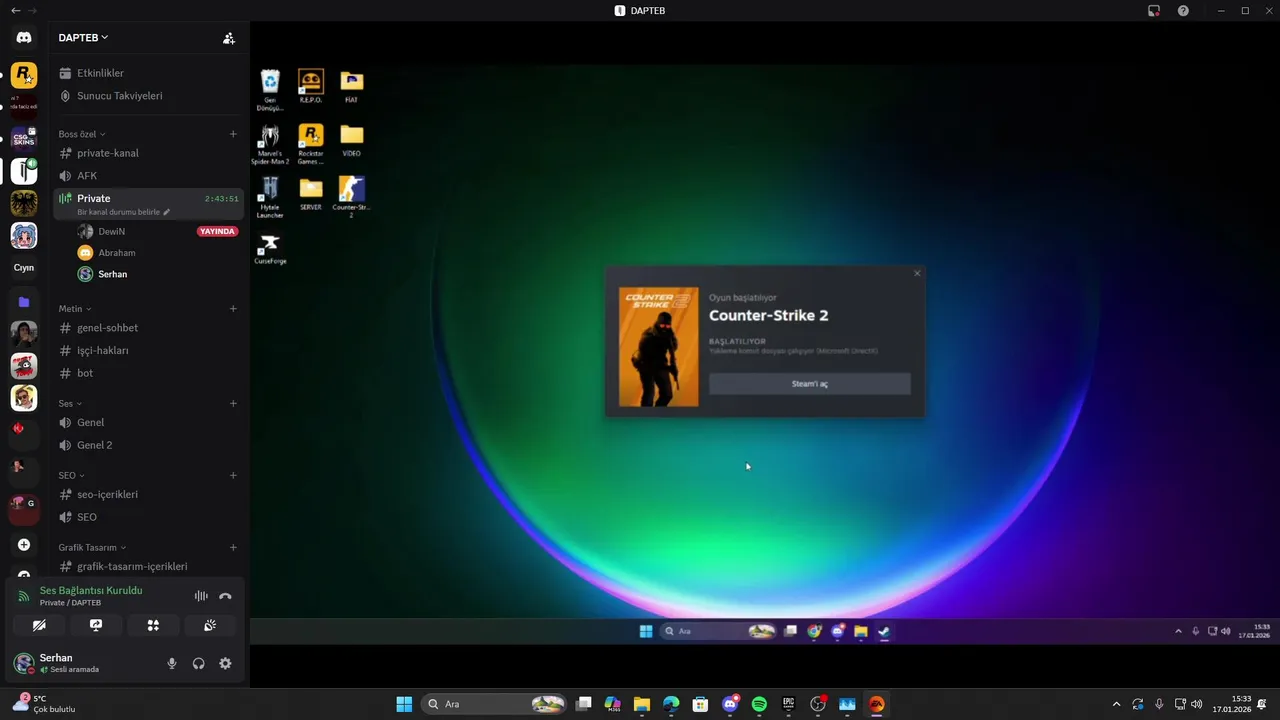Open the weather widget showing 5°C
This screenshot has height=720, width=1280.
pyautogui.click(x=44, y=704)
